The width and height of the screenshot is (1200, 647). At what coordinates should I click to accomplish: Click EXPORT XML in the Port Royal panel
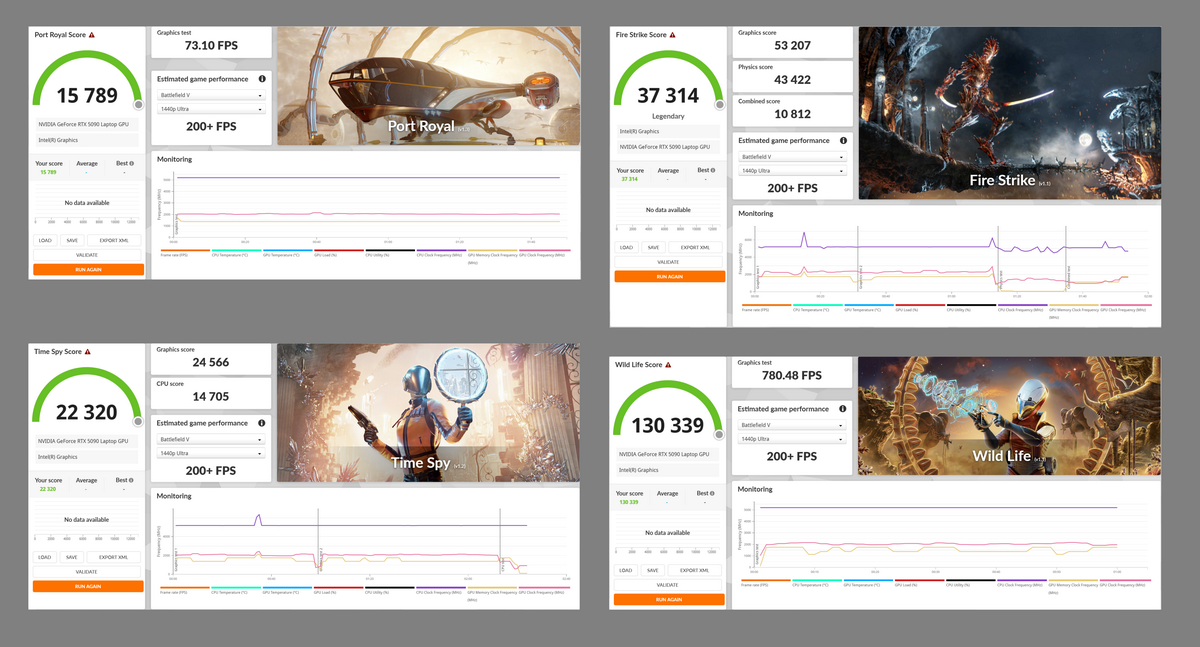coord(115,240)
